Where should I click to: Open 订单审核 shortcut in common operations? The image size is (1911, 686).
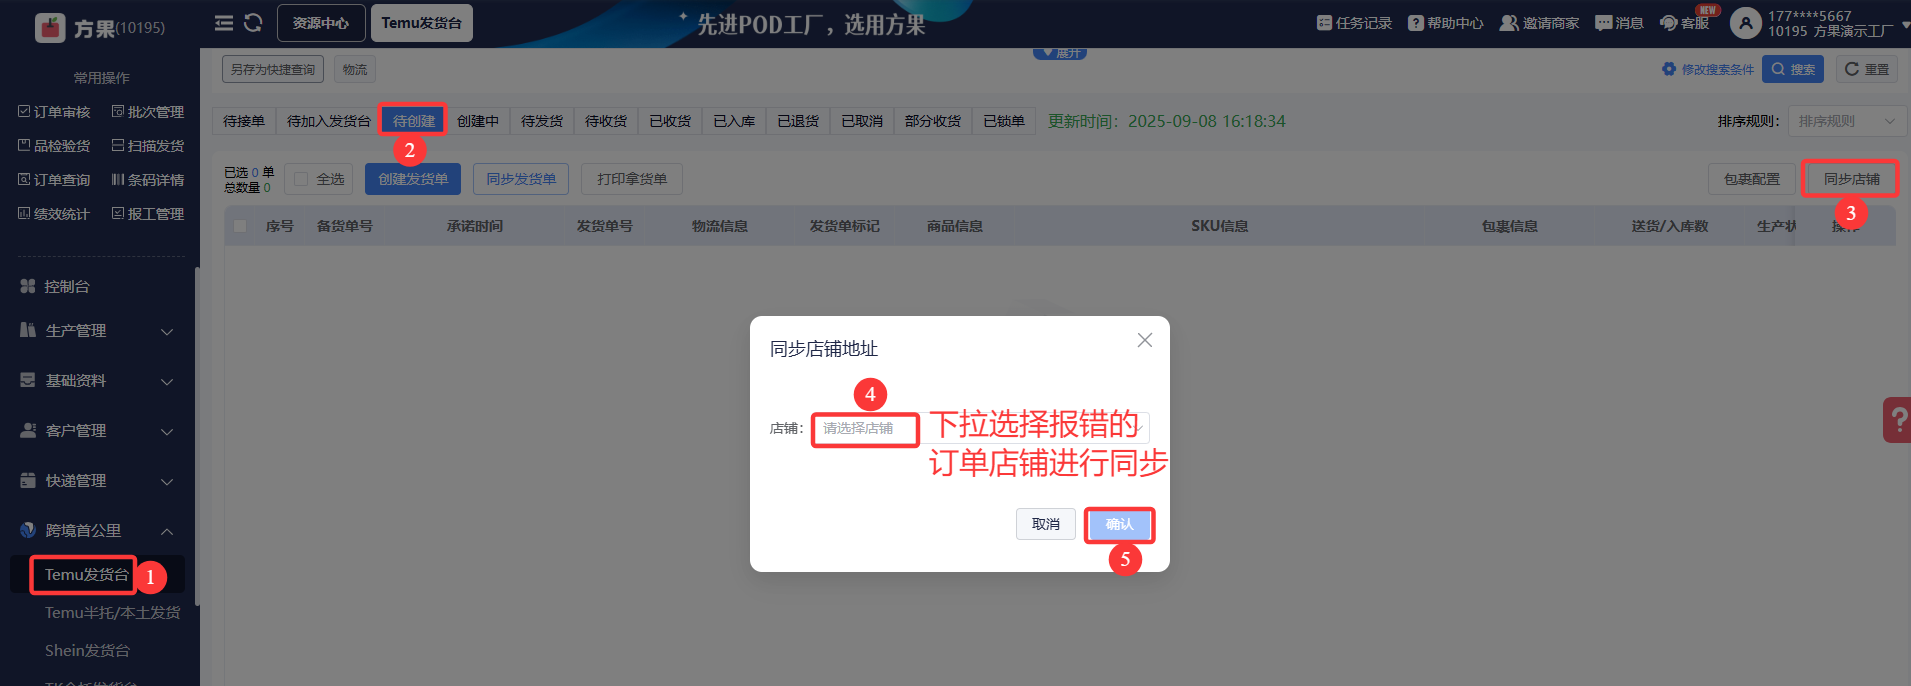tap(54, 112)
